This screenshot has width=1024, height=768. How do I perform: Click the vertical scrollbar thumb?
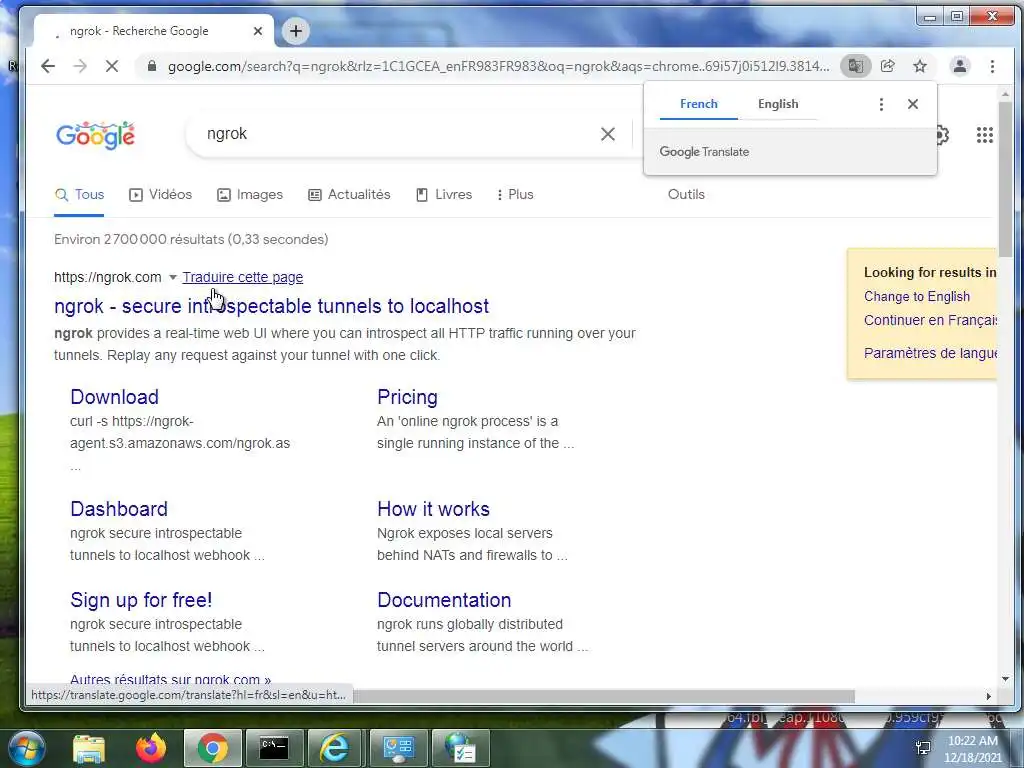[1005, 180]
